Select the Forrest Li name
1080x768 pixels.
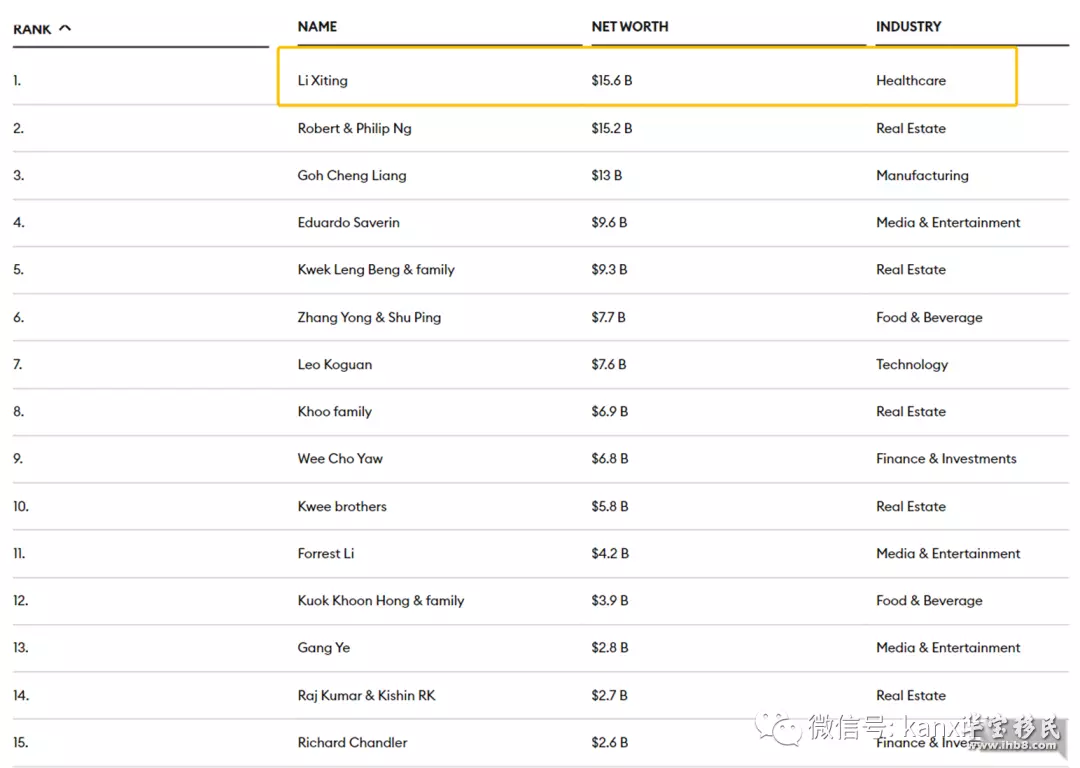coord(326,554)
